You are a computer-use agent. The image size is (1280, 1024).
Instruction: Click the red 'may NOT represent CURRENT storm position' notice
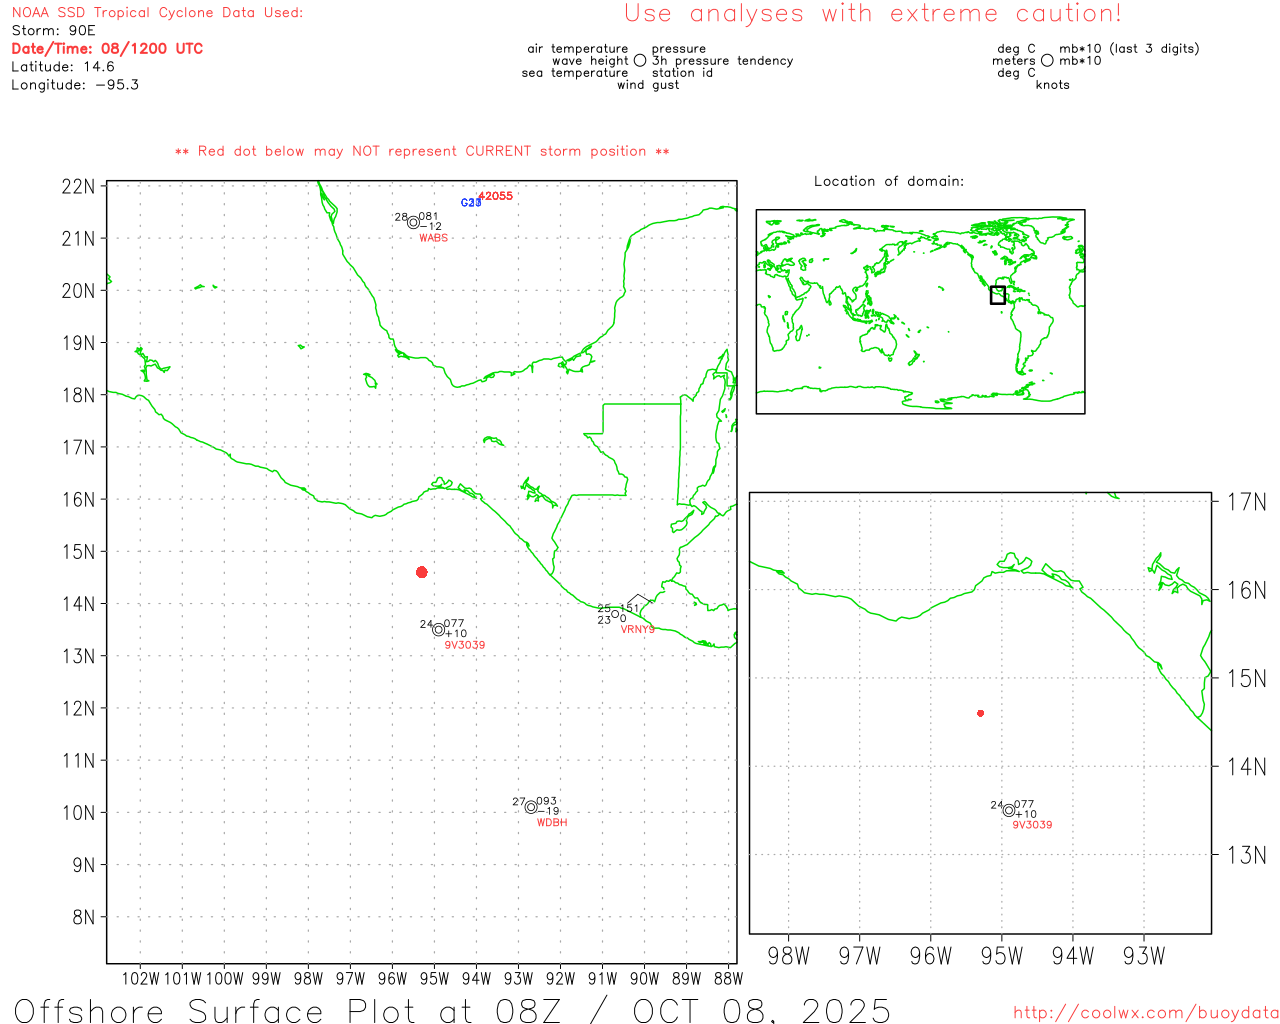coord(422,152)
